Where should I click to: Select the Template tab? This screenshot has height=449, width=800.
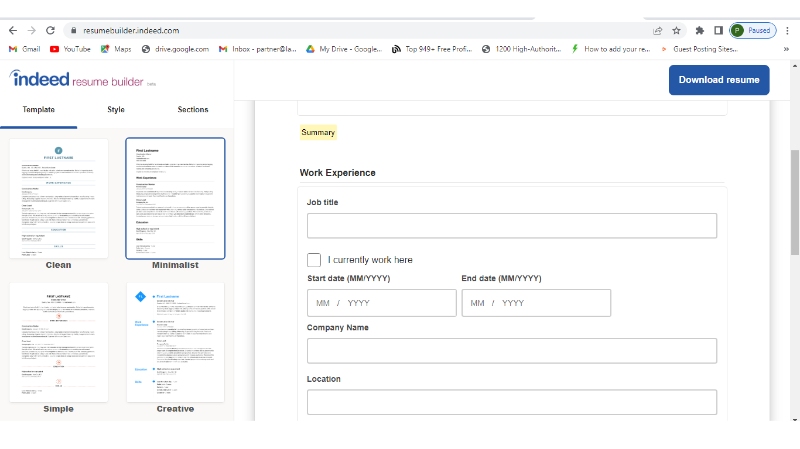(38, 110)
